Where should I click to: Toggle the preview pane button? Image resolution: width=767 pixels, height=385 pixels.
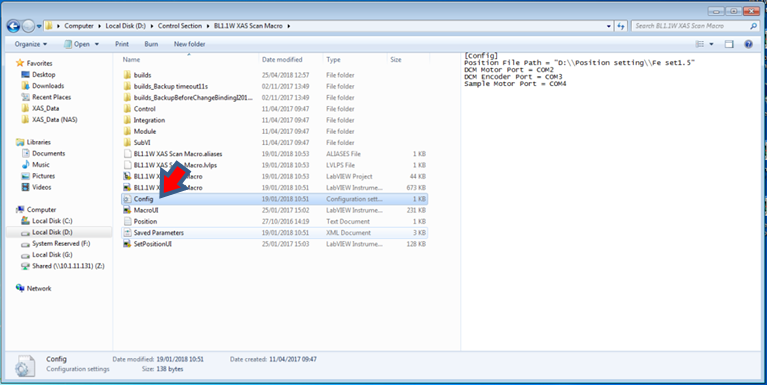point(729,44)
